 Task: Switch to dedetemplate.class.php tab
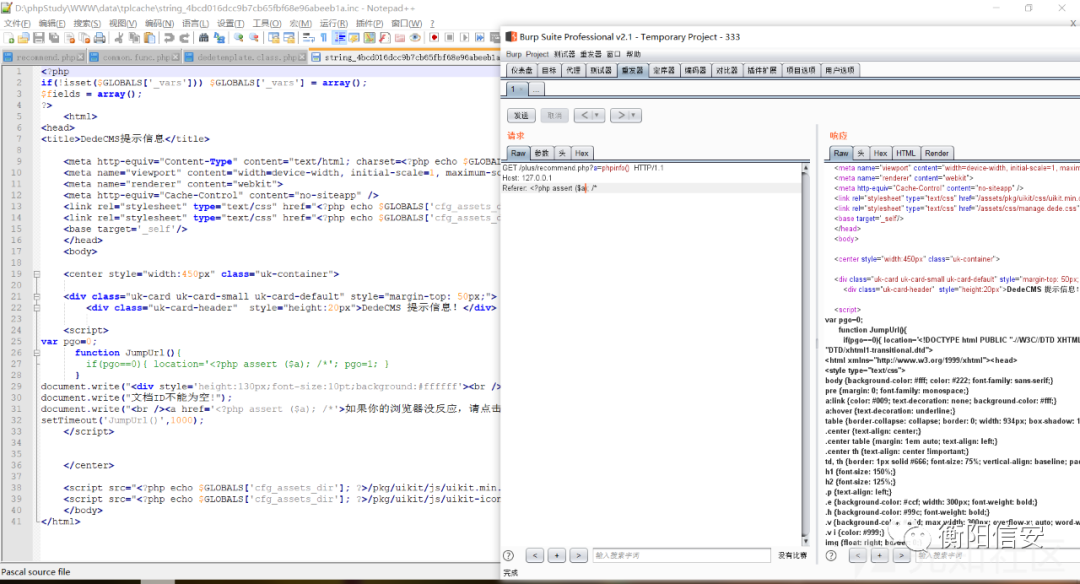(245, 57)
